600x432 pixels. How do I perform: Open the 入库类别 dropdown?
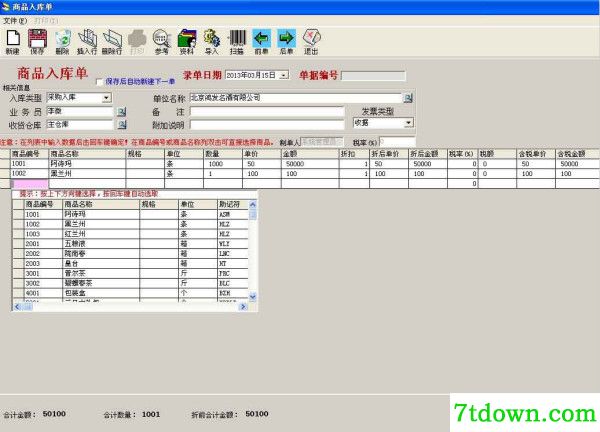106,98
